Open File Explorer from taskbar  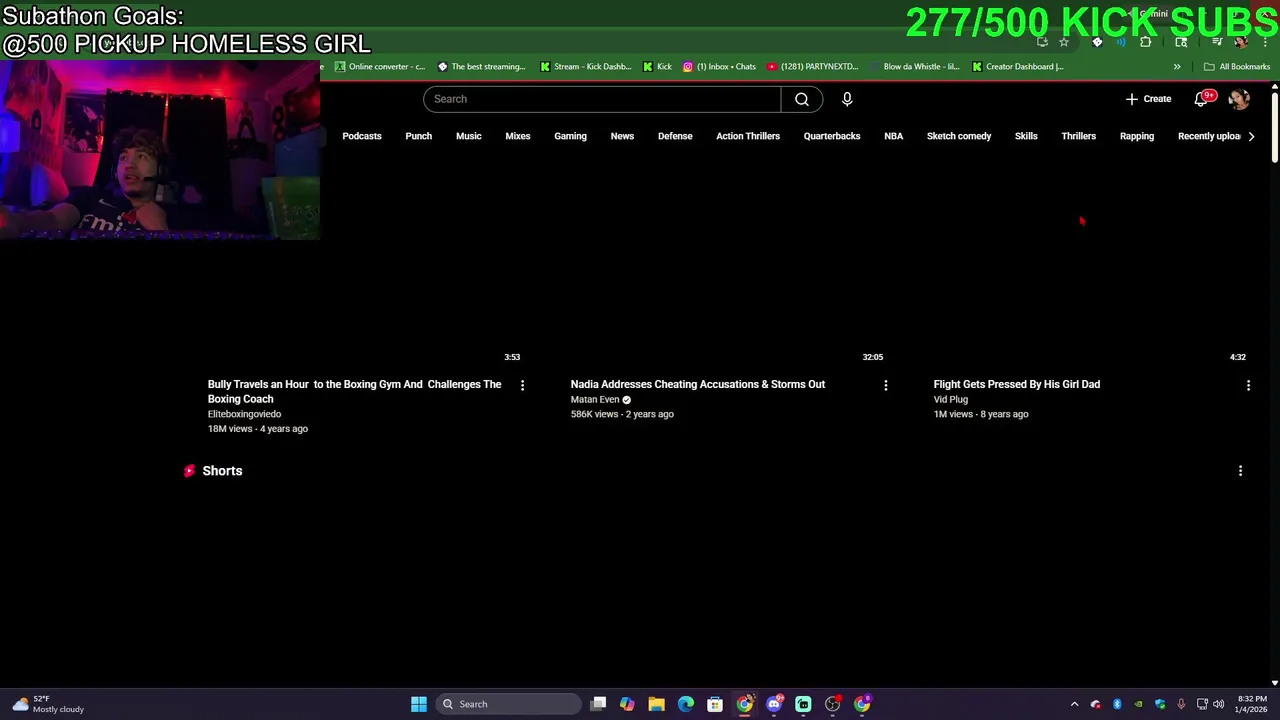tap(656, 704)
